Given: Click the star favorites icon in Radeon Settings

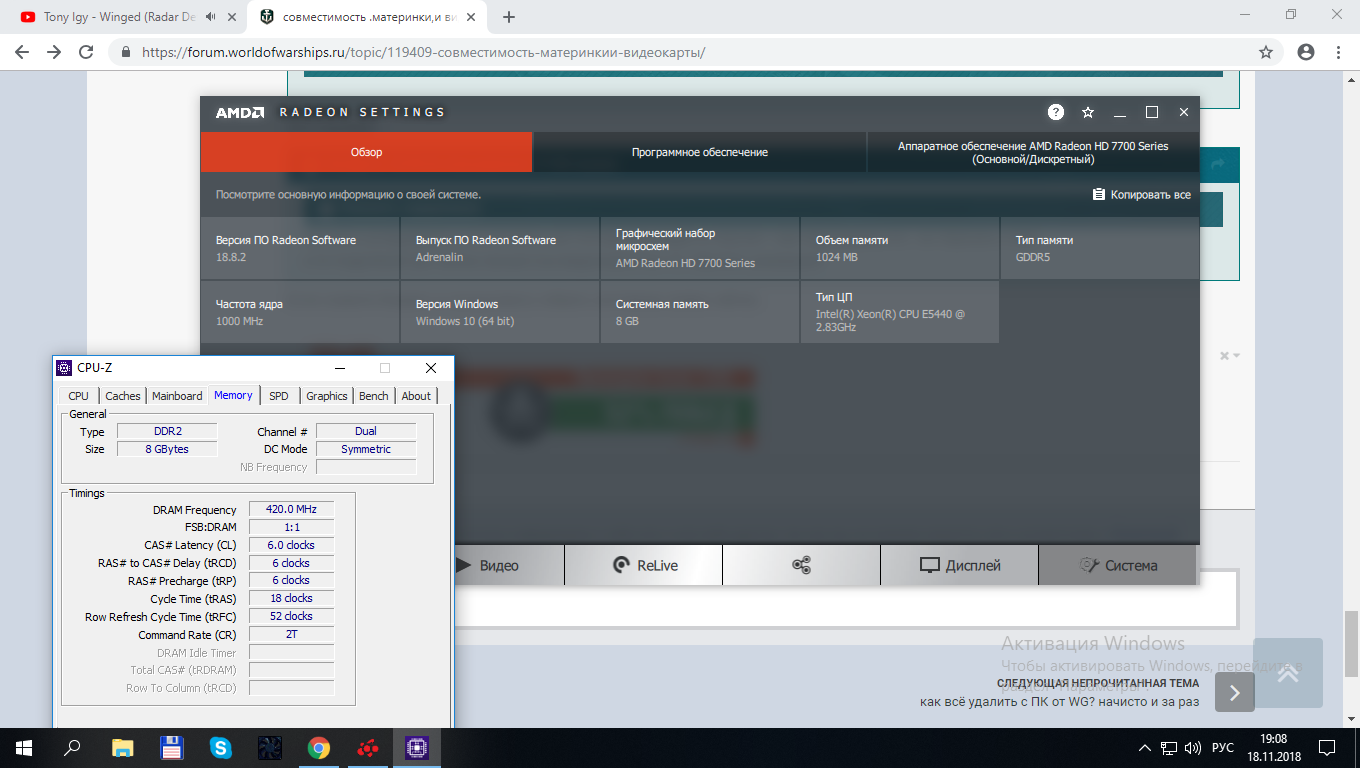Looking at the screenshot, I should tap(1088, 112).
